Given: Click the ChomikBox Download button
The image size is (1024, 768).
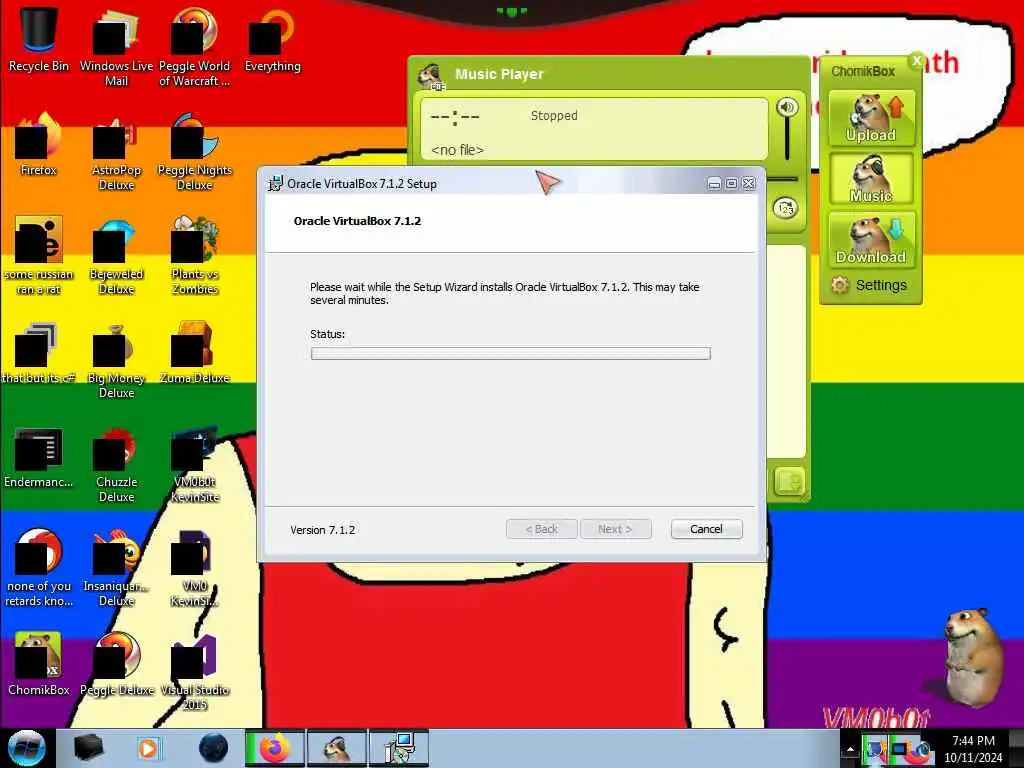Looking at the screenshot, I should click(x=871, y=240).
